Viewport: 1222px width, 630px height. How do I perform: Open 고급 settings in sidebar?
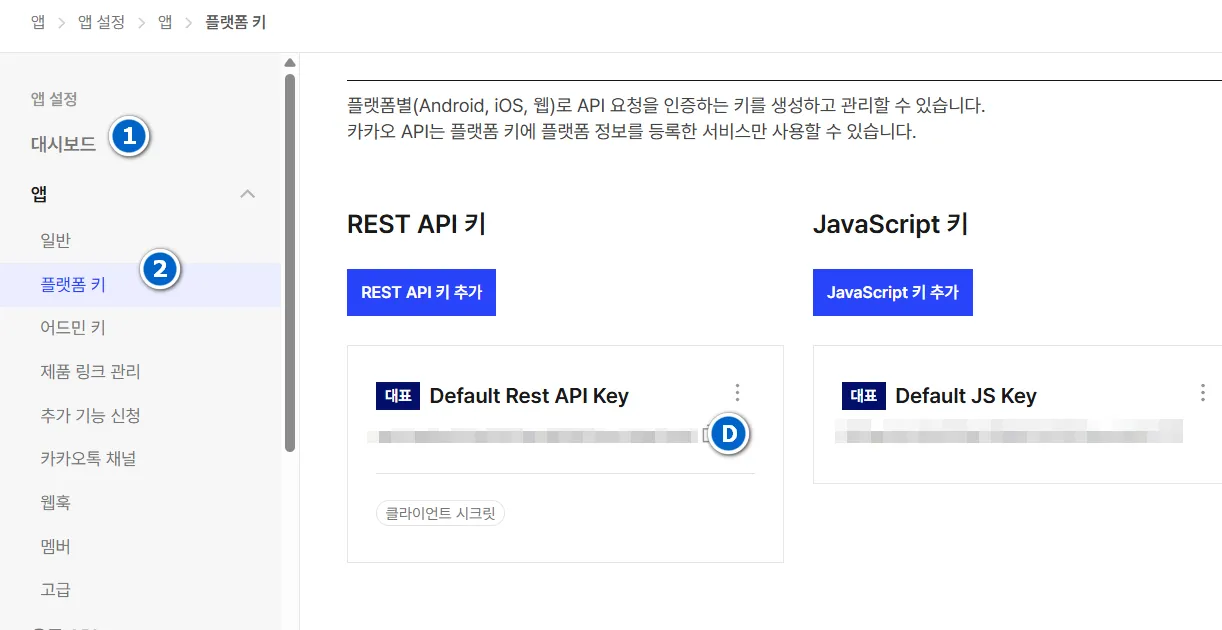(55, 590)
